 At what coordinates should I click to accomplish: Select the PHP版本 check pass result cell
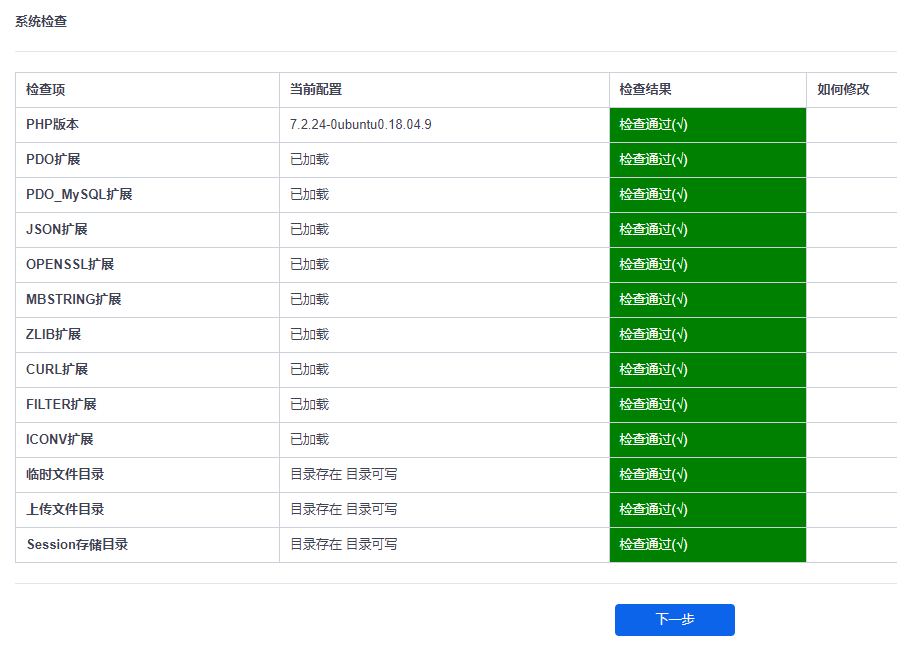point(708,125)
